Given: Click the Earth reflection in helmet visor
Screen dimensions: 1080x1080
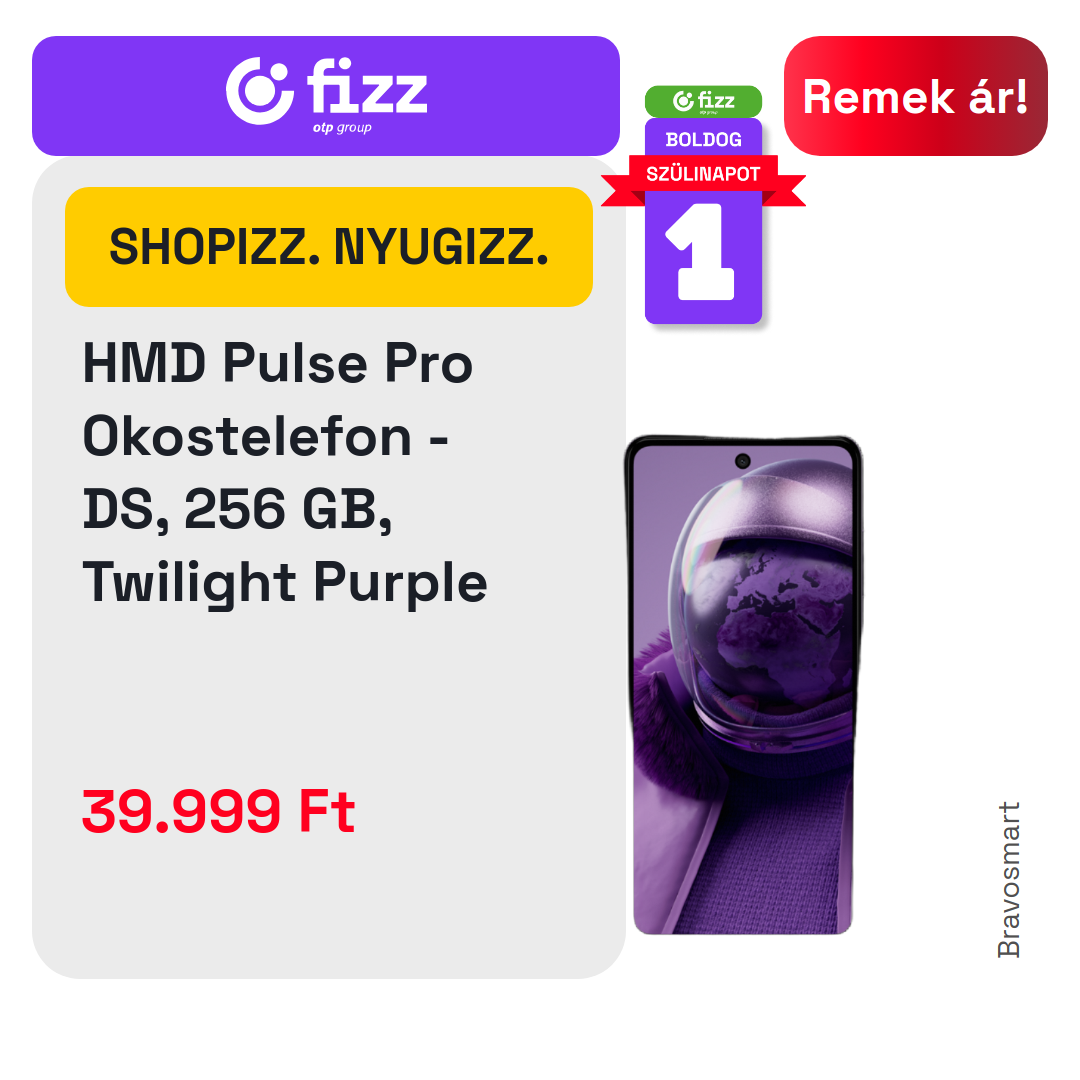Looking at the screenshot, I should pos(778,620).
